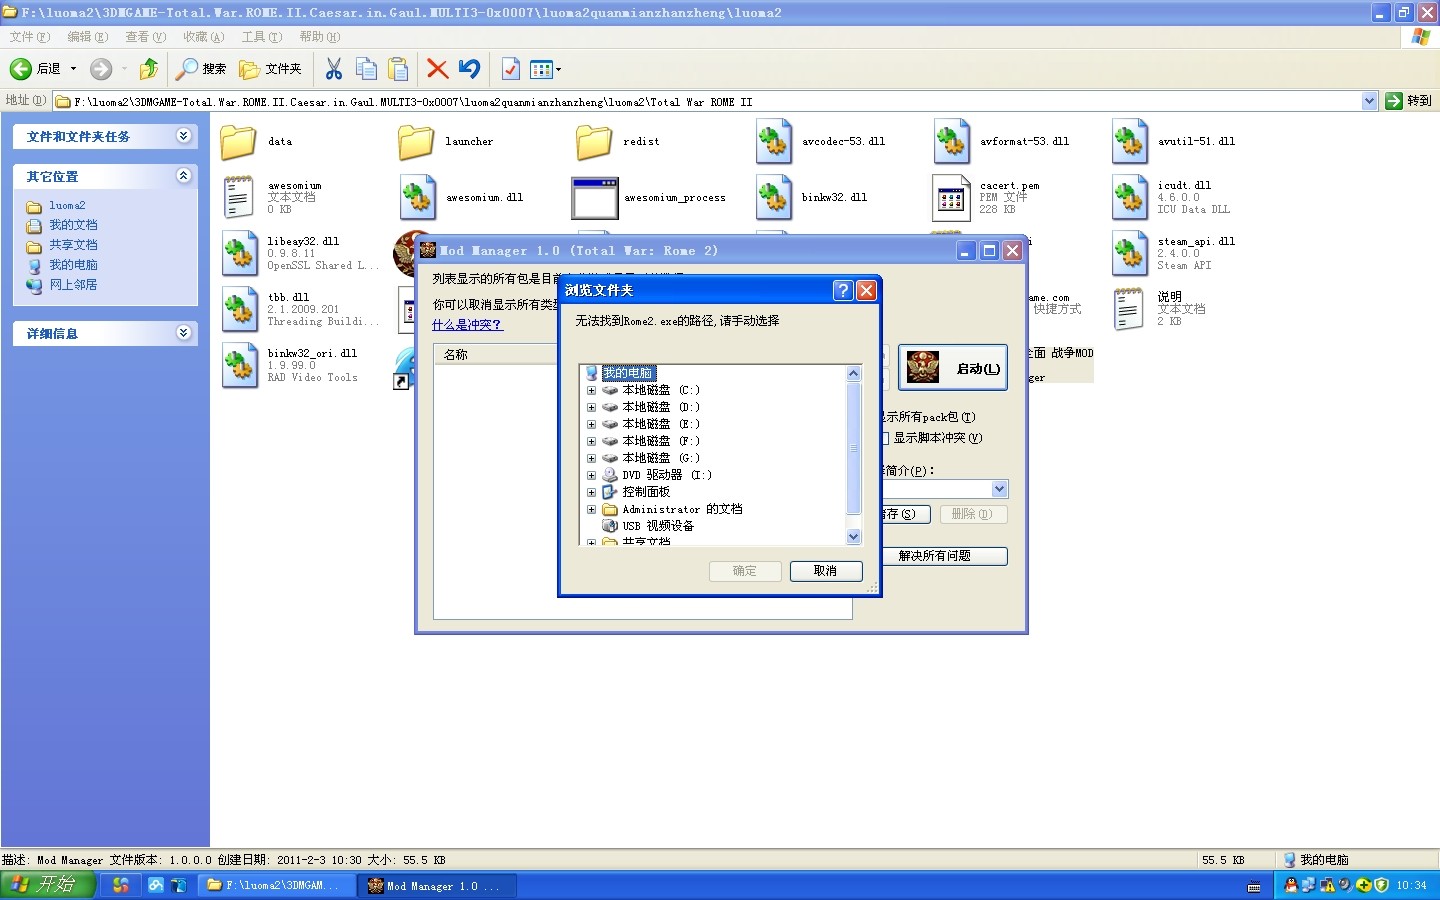Click the Search (搜索) toolbar icon
Screen dimensions: 1440x900
tap(187, 69)
